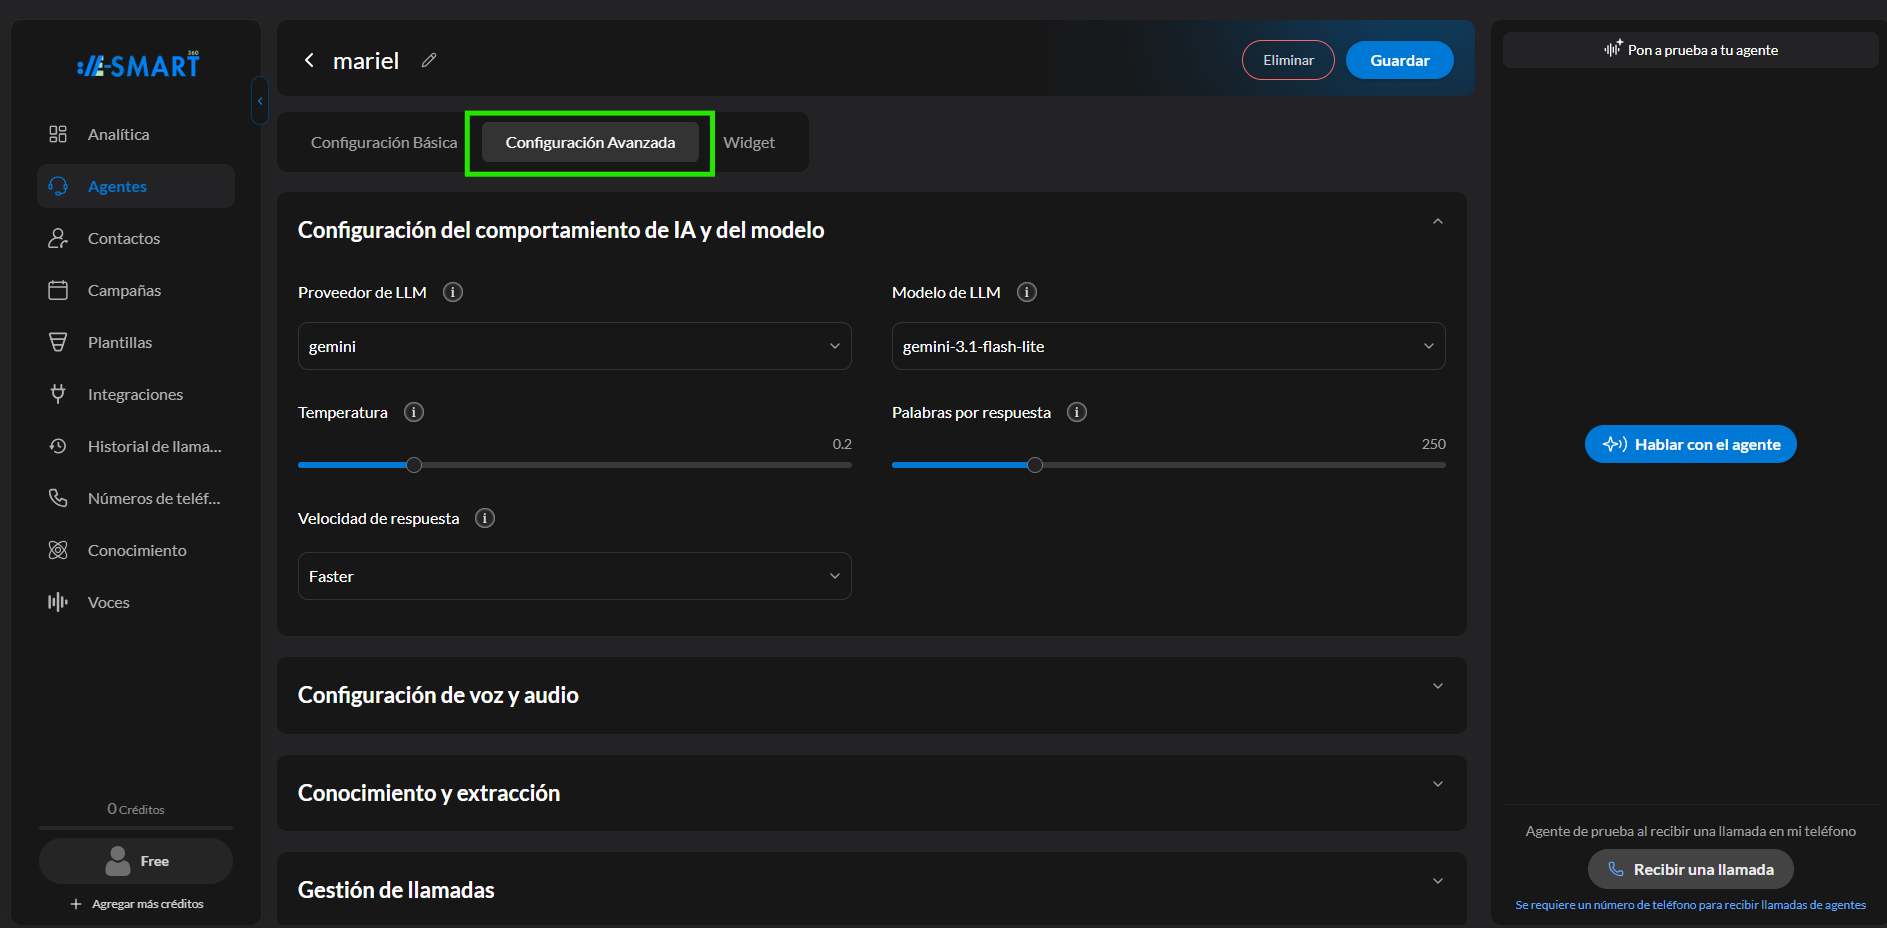Image resolution: width=1887 pixels, height=928 pixels.
Task: Open the Proveedor de LLM gemini dropdown
Action: click(x=575, y=346)
